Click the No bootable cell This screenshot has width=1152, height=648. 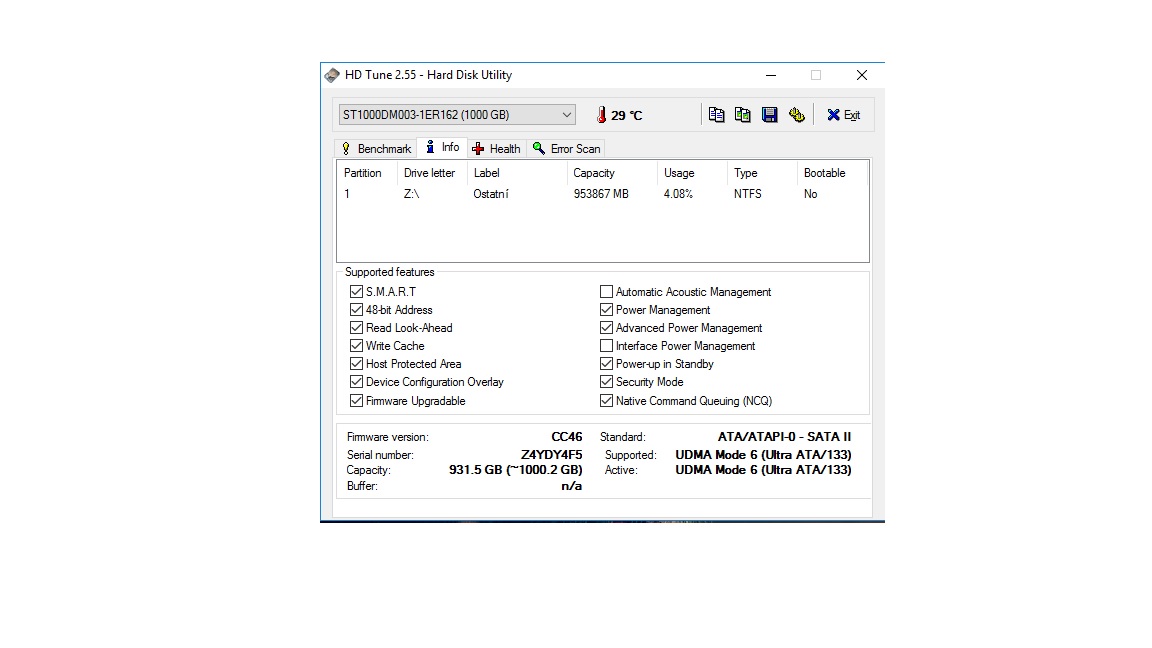pos(810,194)
